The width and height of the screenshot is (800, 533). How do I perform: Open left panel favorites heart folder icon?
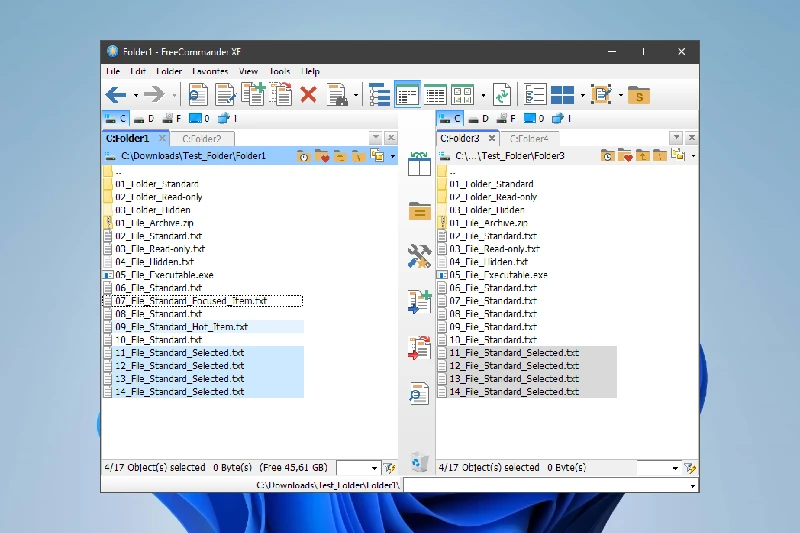click(x=321, y=156)
